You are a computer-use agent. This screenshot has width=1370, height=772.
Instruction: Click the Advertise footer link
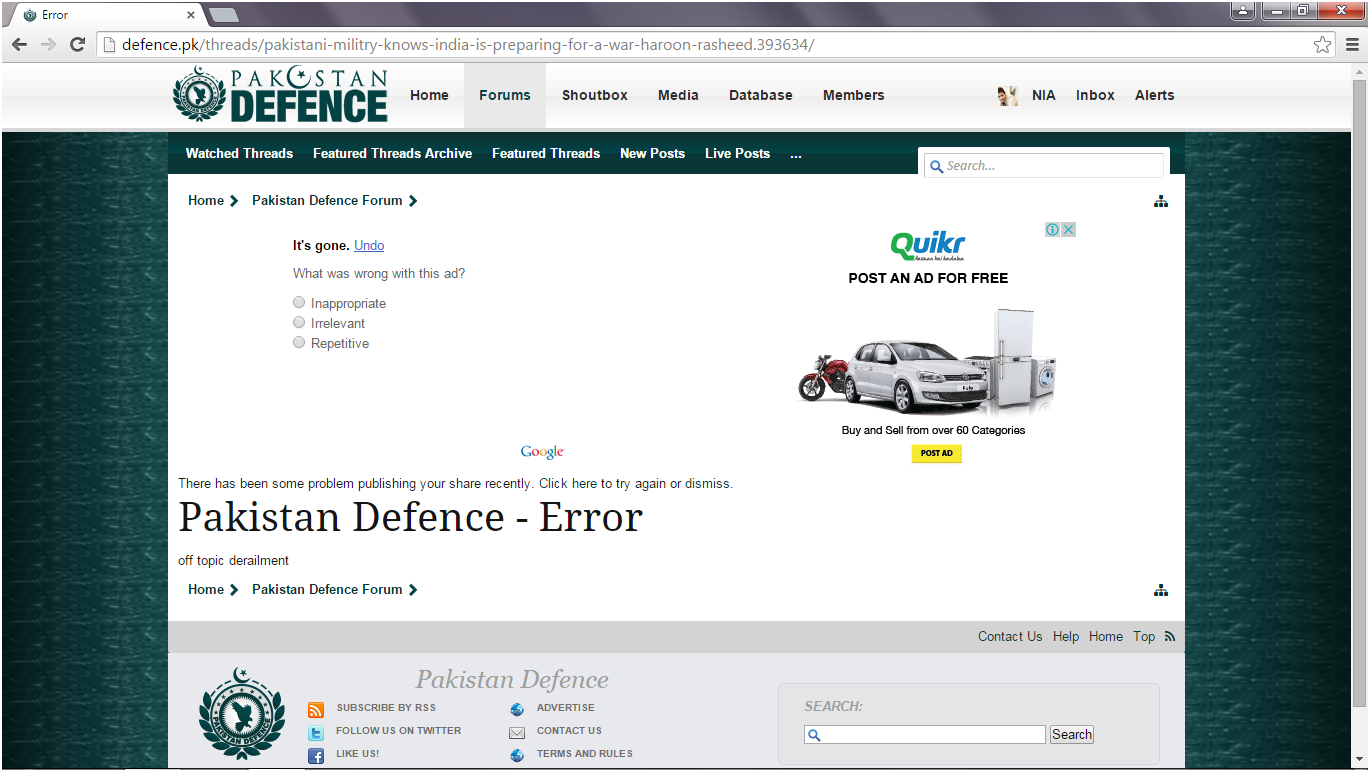565,708
